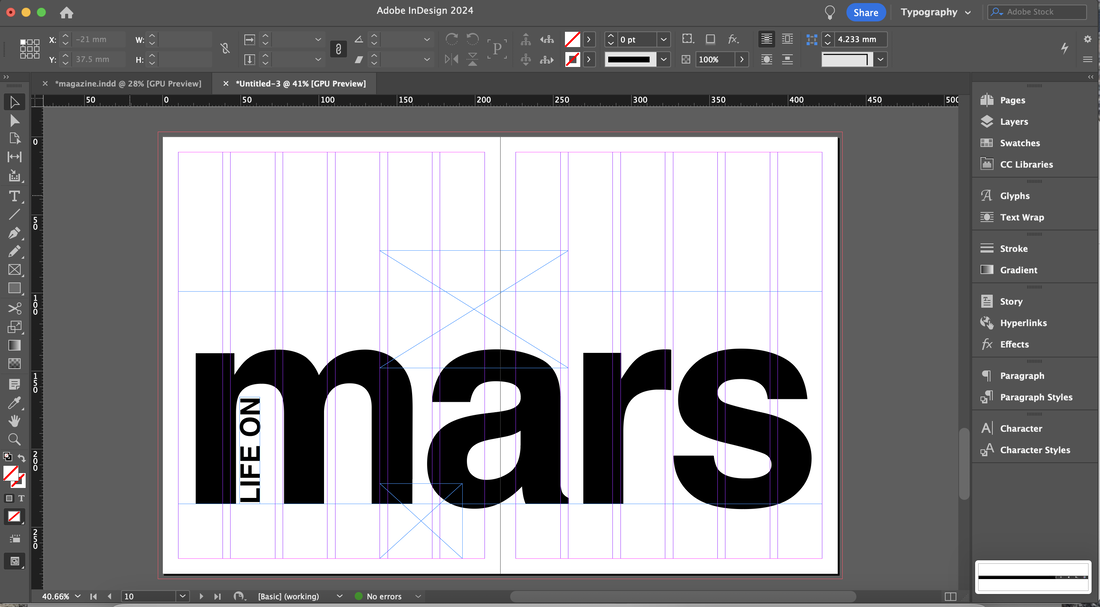This screenshot has width=1100, height=607.
Task: Open the corner shape dropdown
Action: 880,60
